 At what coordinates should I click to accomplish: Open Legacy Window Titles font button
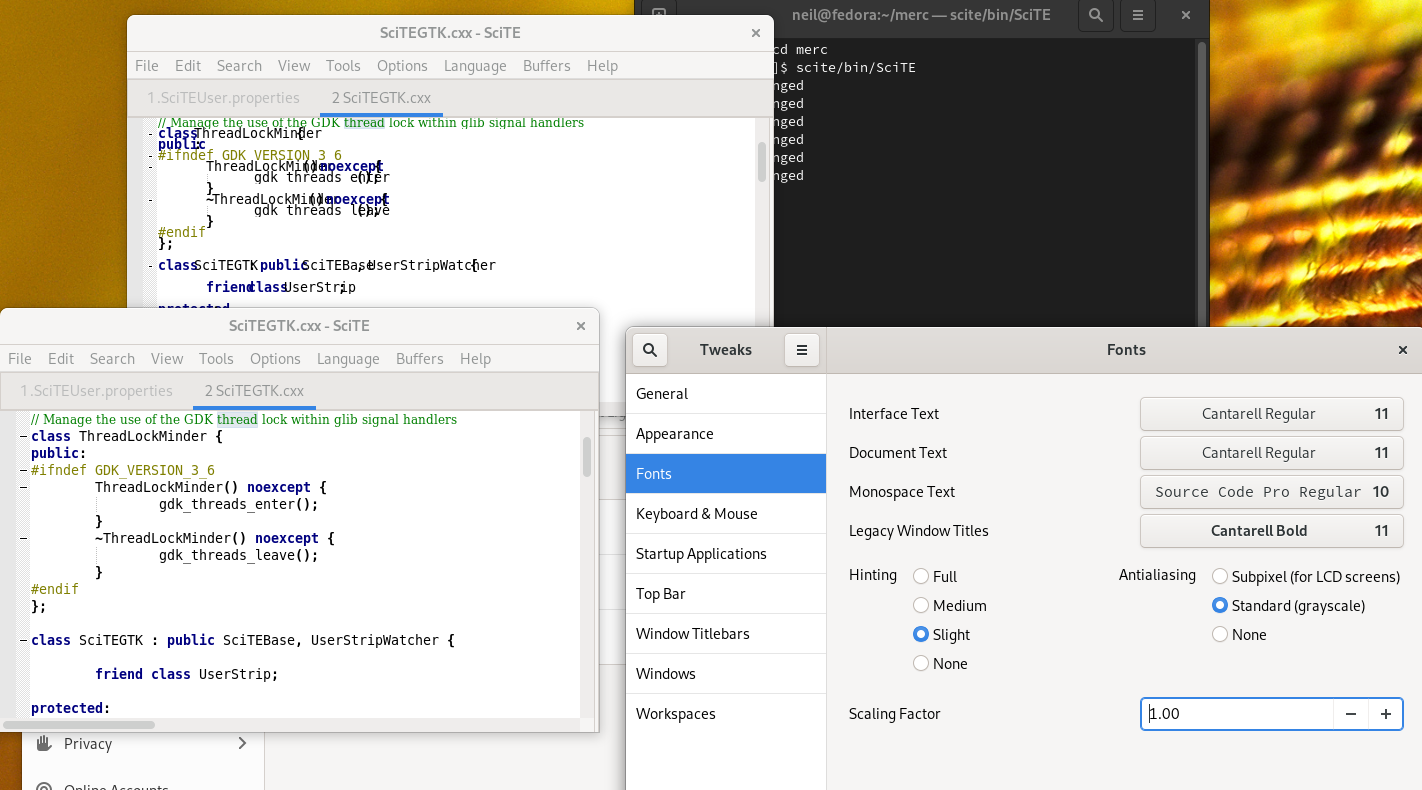pos(1271,531)
